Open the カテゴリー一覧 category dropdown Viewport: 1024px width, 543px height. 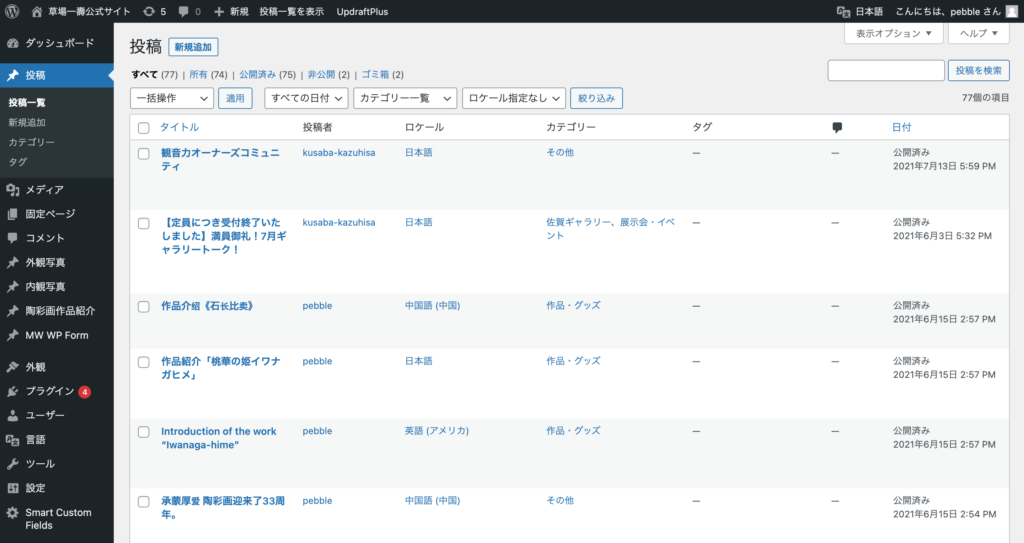point(404,98)
